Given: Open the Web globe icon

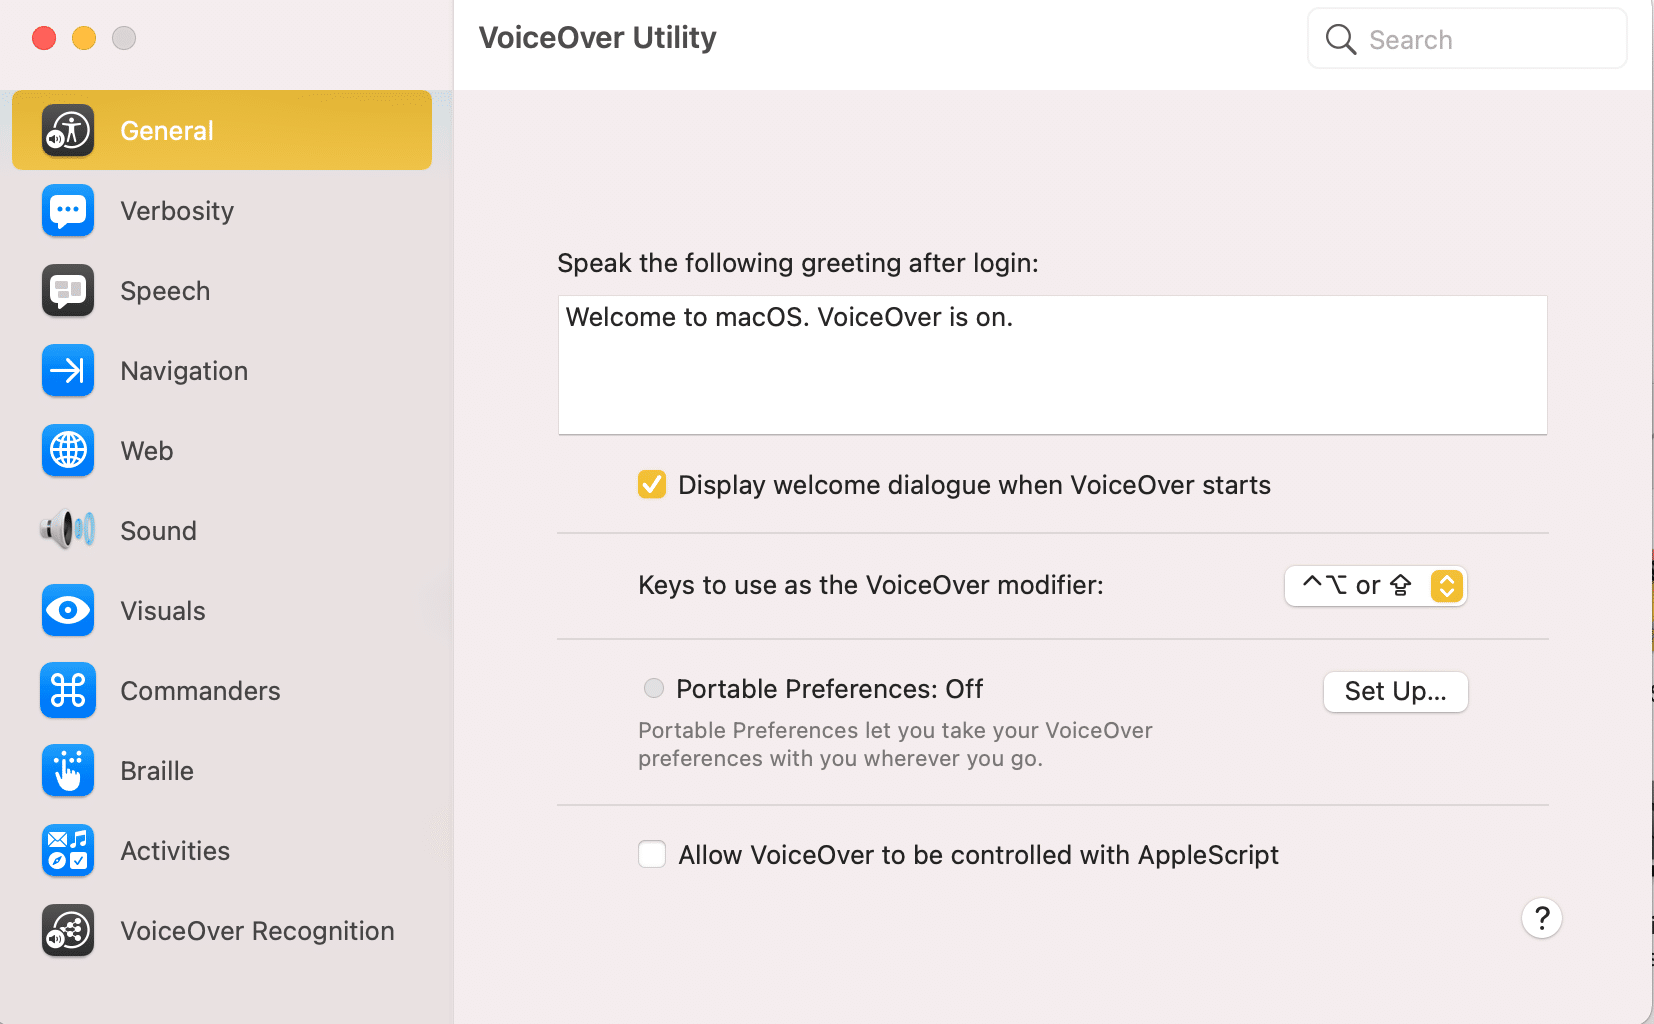Looking at the screenshot, I should tap(66, 450).
